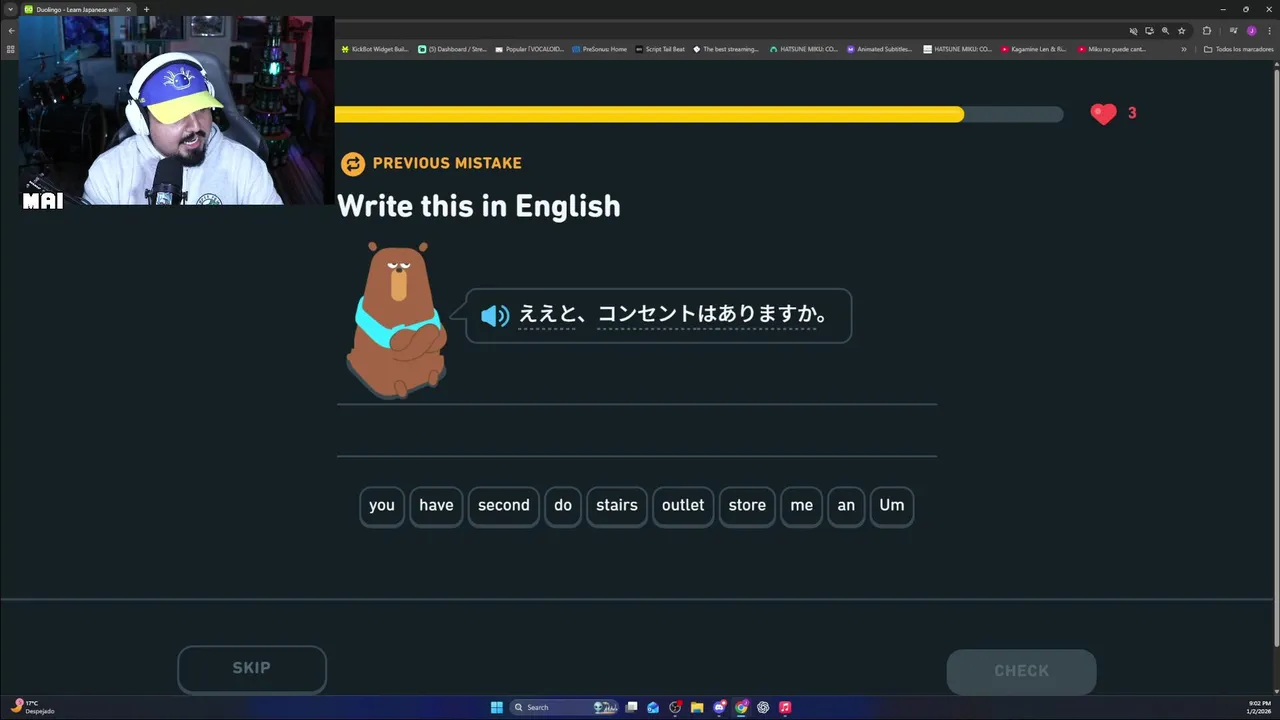
Task: Open Google Chrome taskbar icon
Action: [741, 707]
